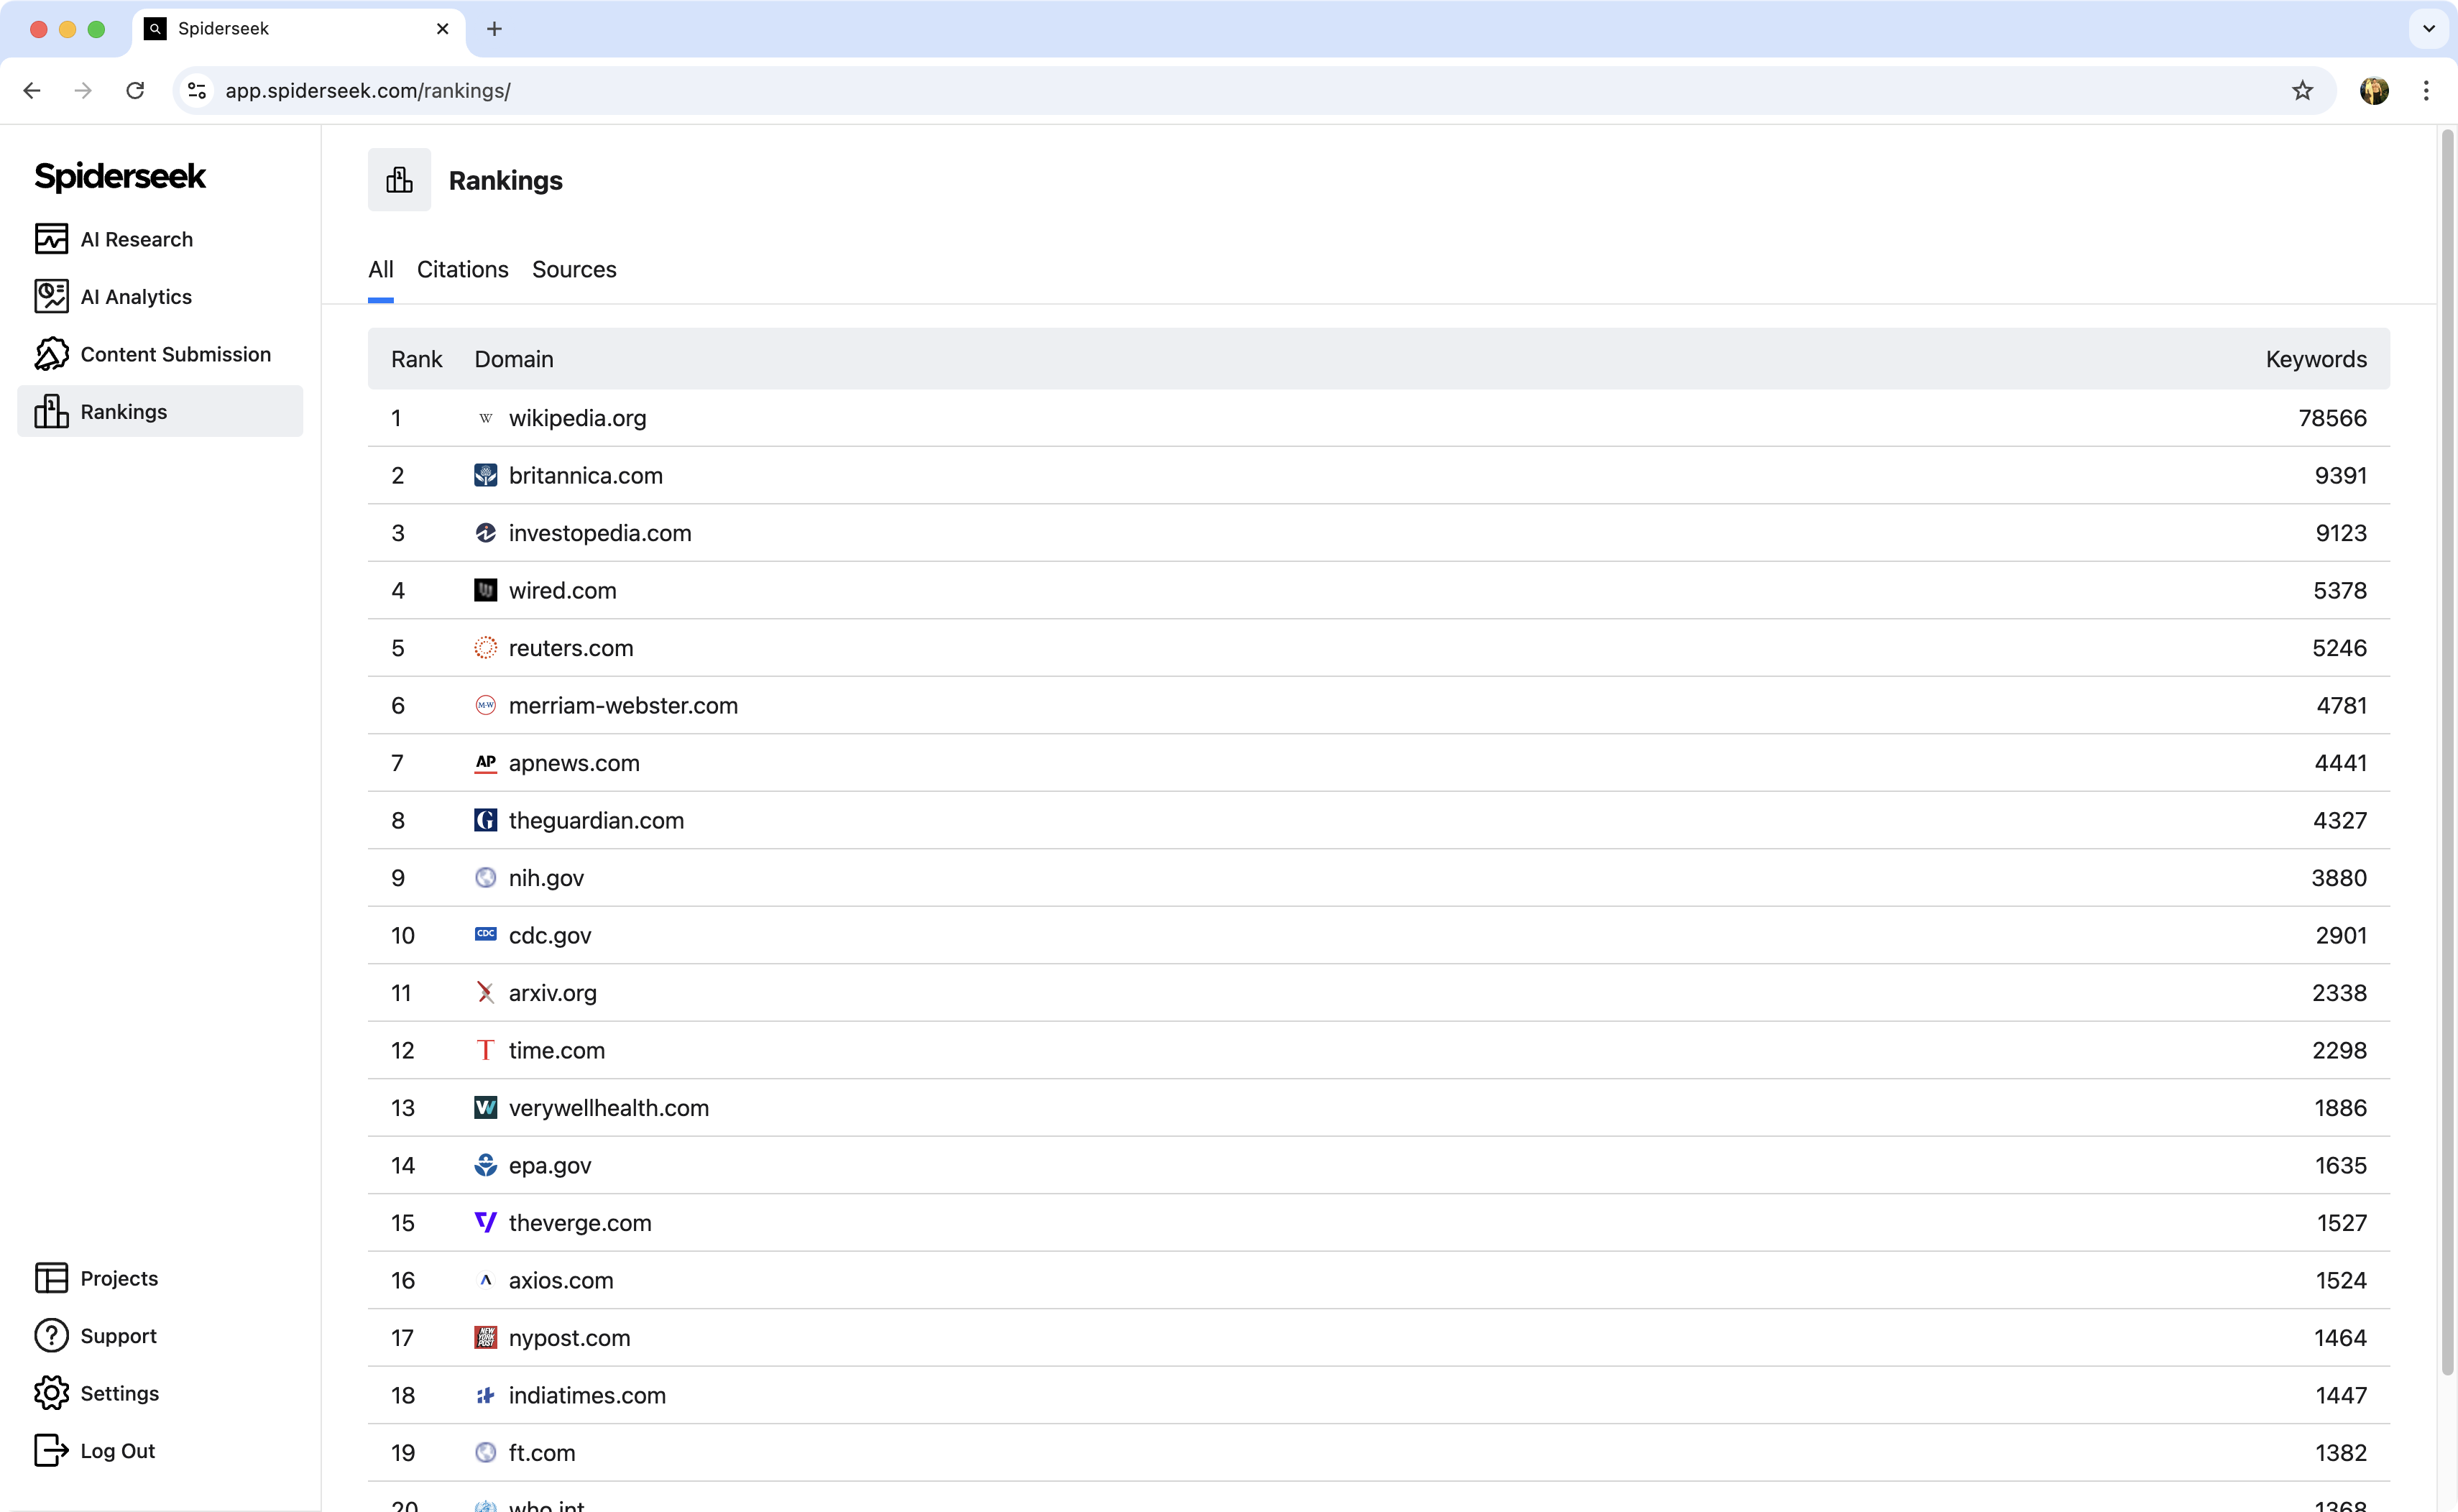The image size is (2458, 1512).
Task: Open a new browser tab
Action: tap(494, 29)
